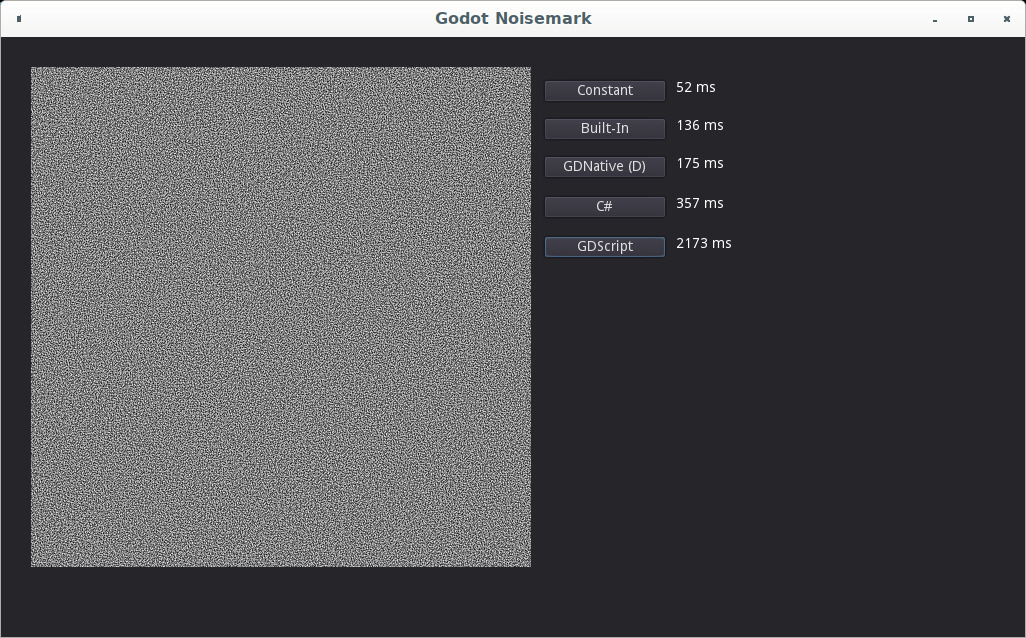
Task: Run the GDNative (D) benchmark
Action: pyautogui.click(x=604, y=166)
